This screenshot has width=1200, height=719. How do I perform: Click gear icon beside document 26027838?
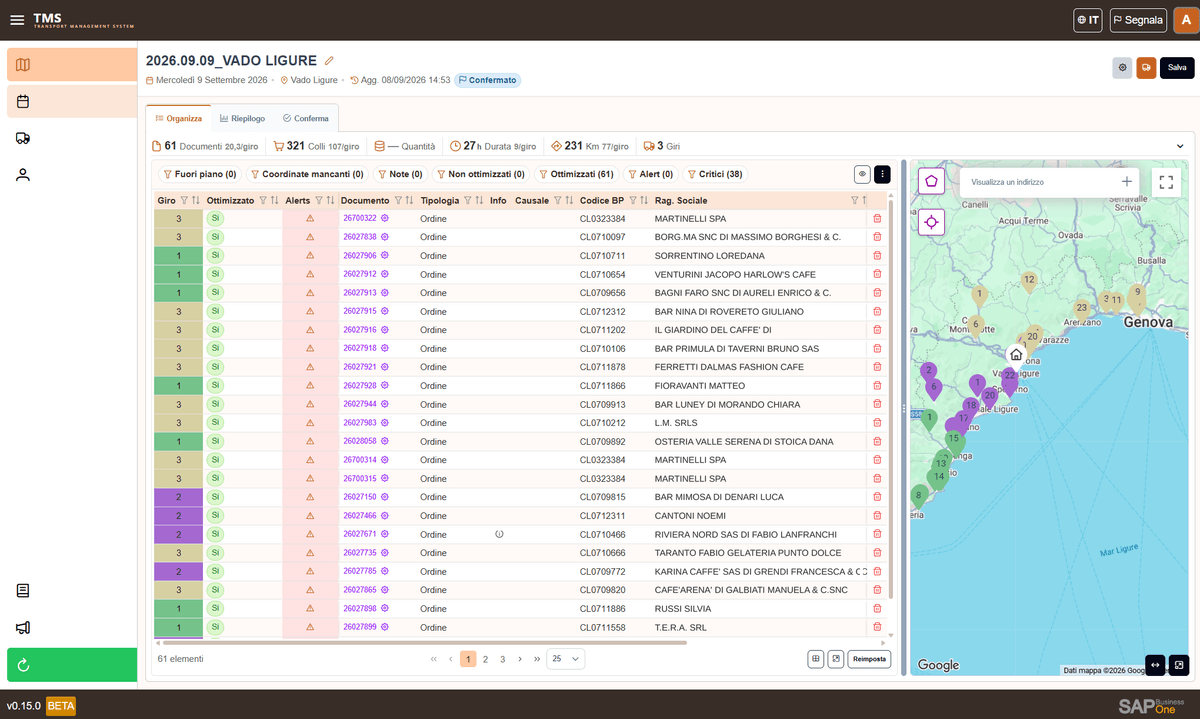pyautogui.click(x=384, y=237)
